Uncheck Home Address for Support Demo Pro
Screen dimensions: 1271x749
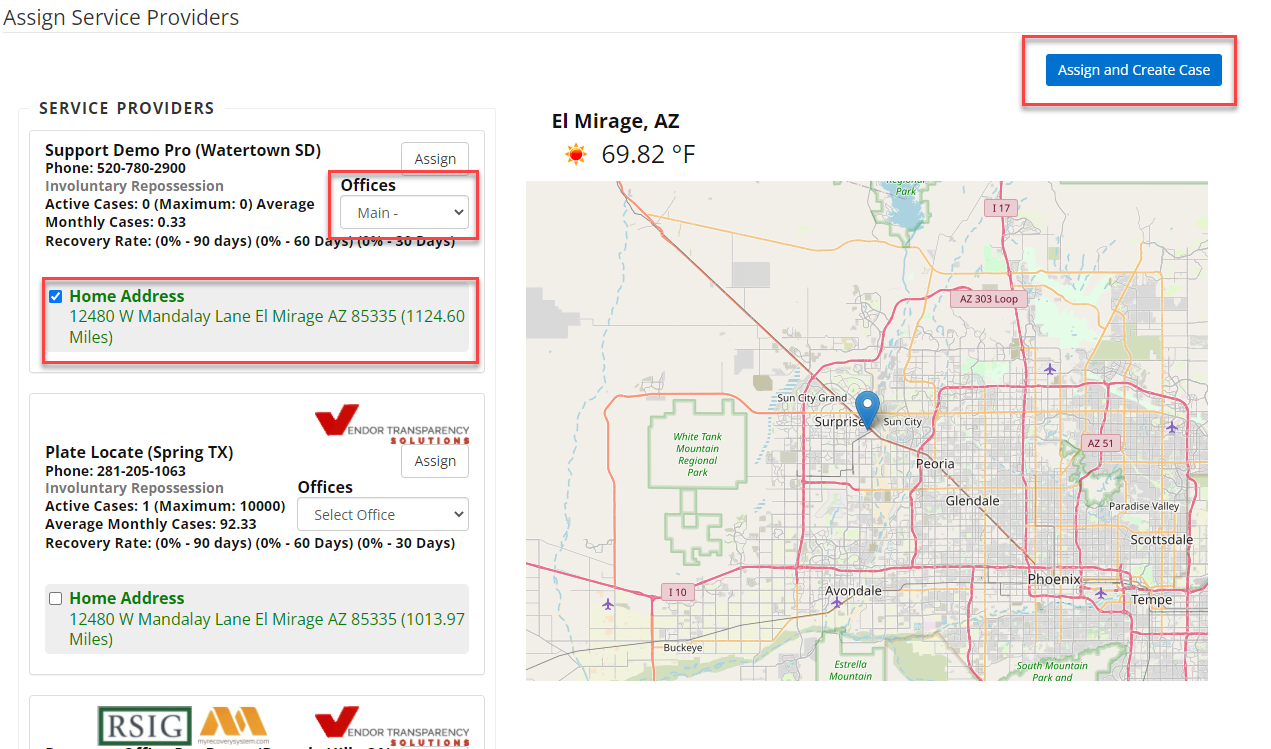coord(56,296)
